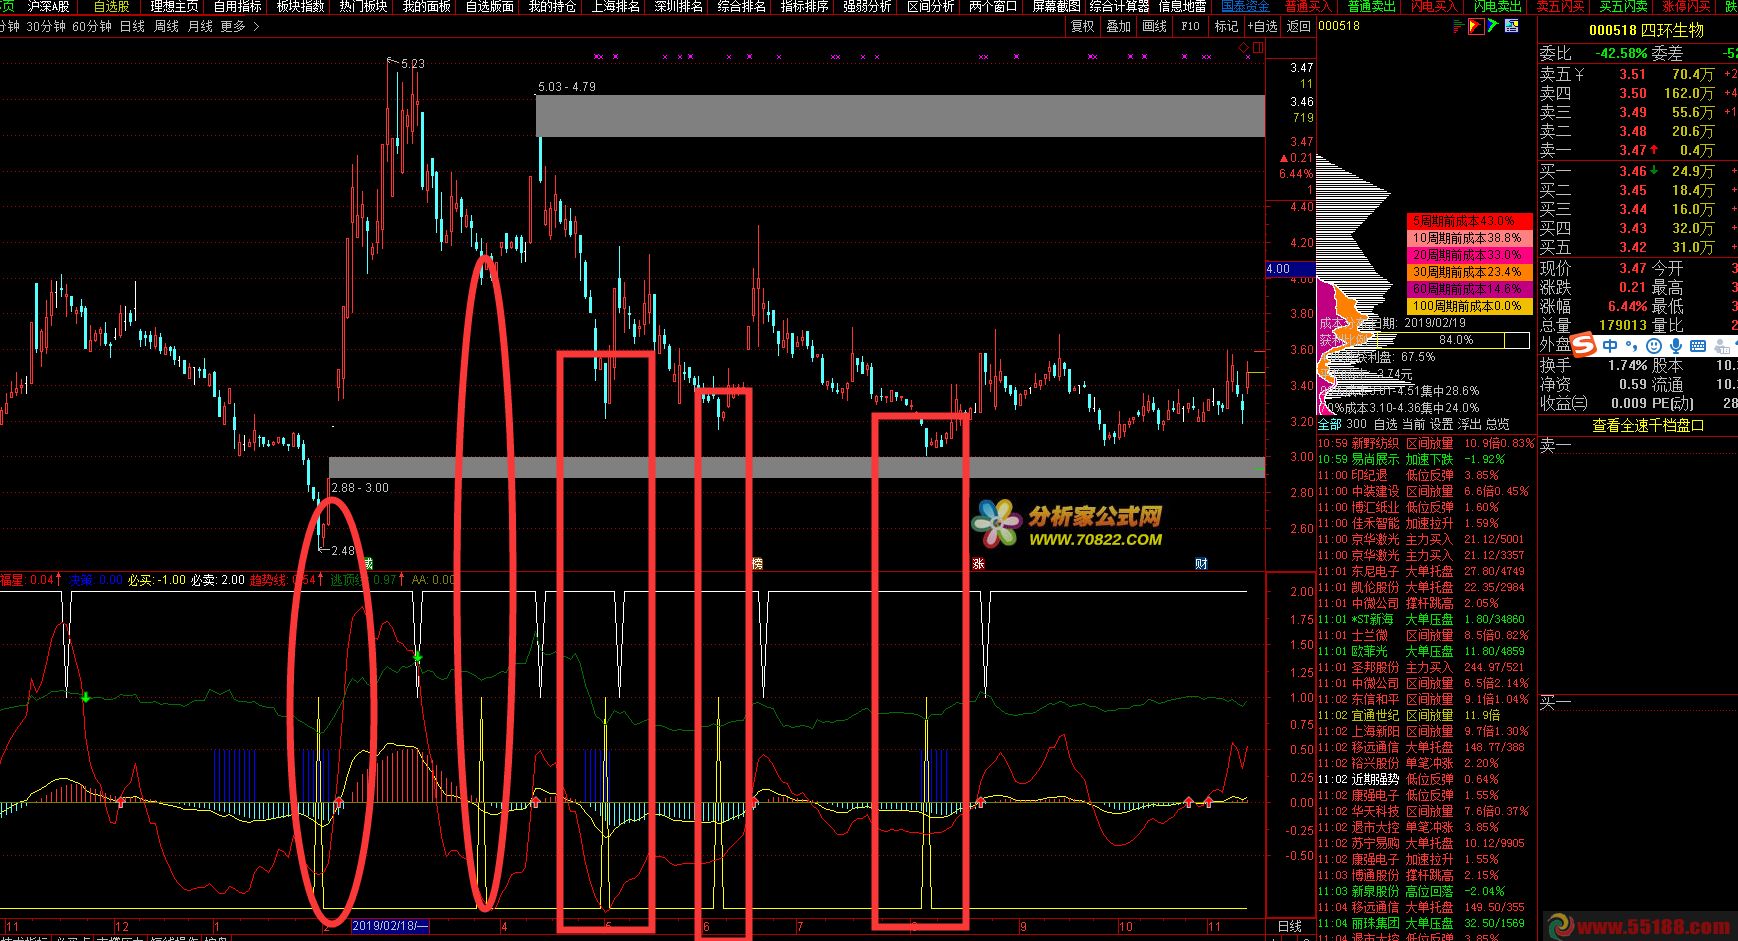Open 信息地雷 menu item

1182,6
